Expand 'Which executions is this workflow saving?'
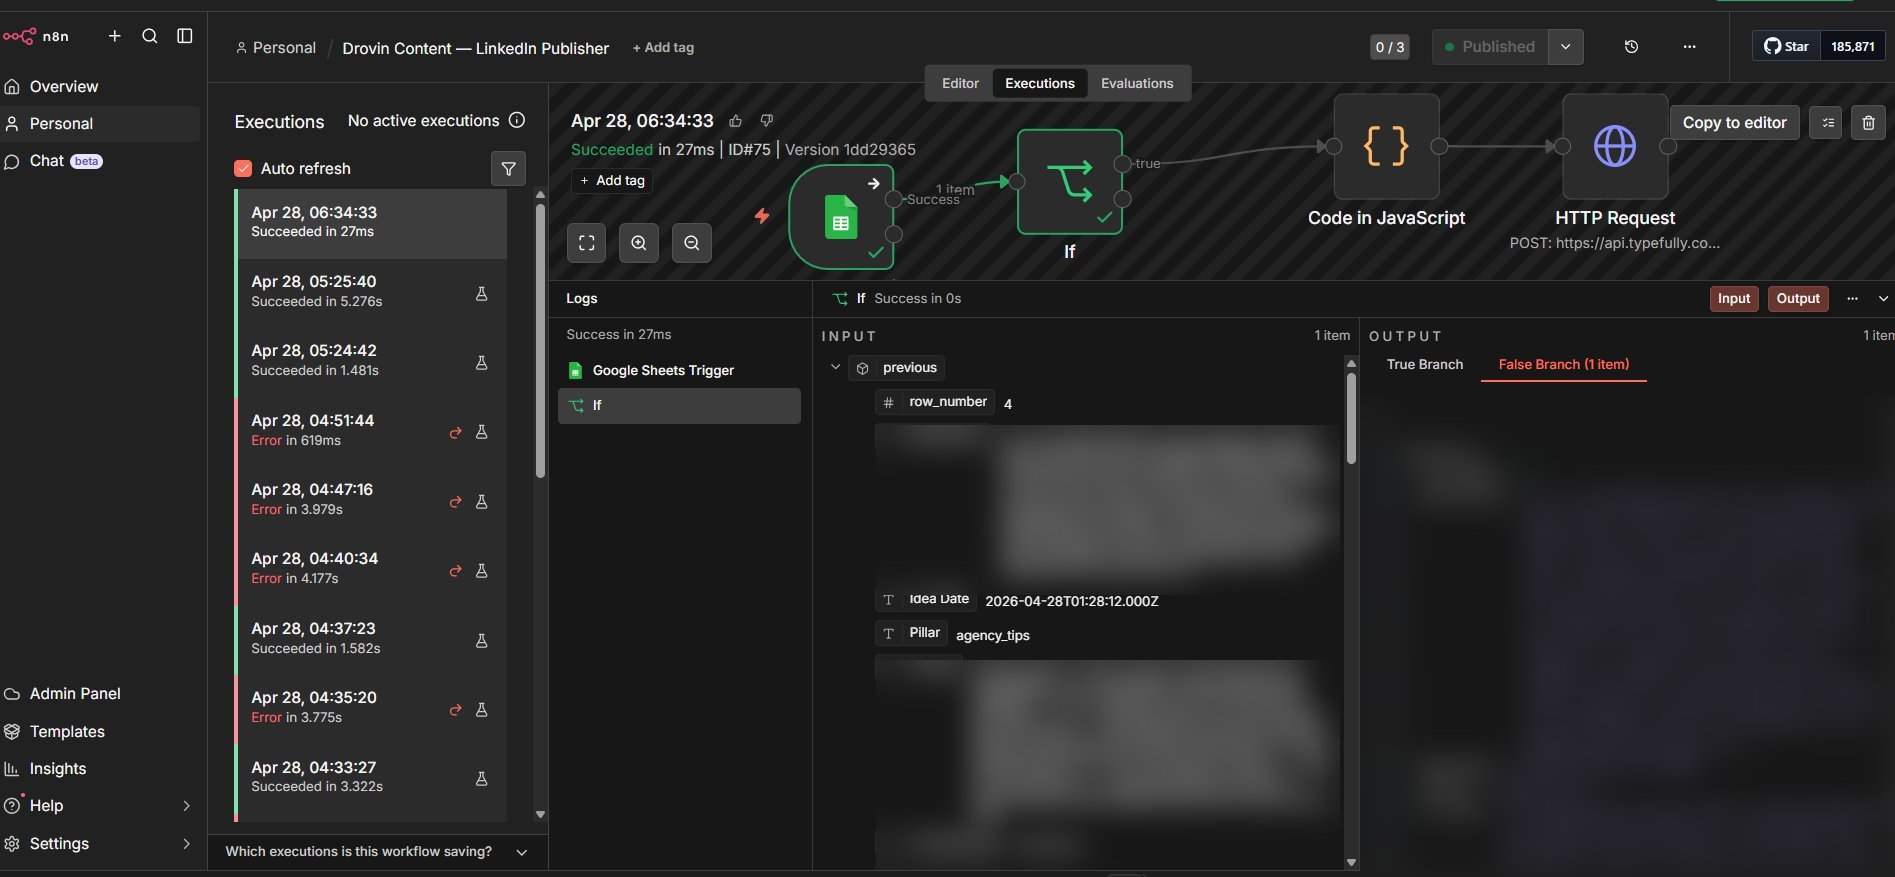The width and height of the screenshot is (1895, 877). [378, 852]
